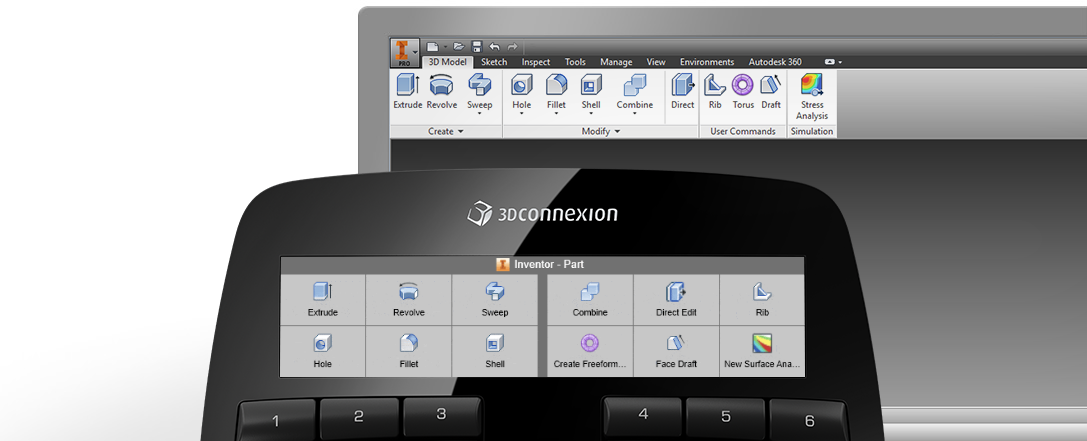Viewport: 1087px width, 441px height.
Task: Expand the Hole dropdown arrow in the ribbon
Action: (521, 113)
